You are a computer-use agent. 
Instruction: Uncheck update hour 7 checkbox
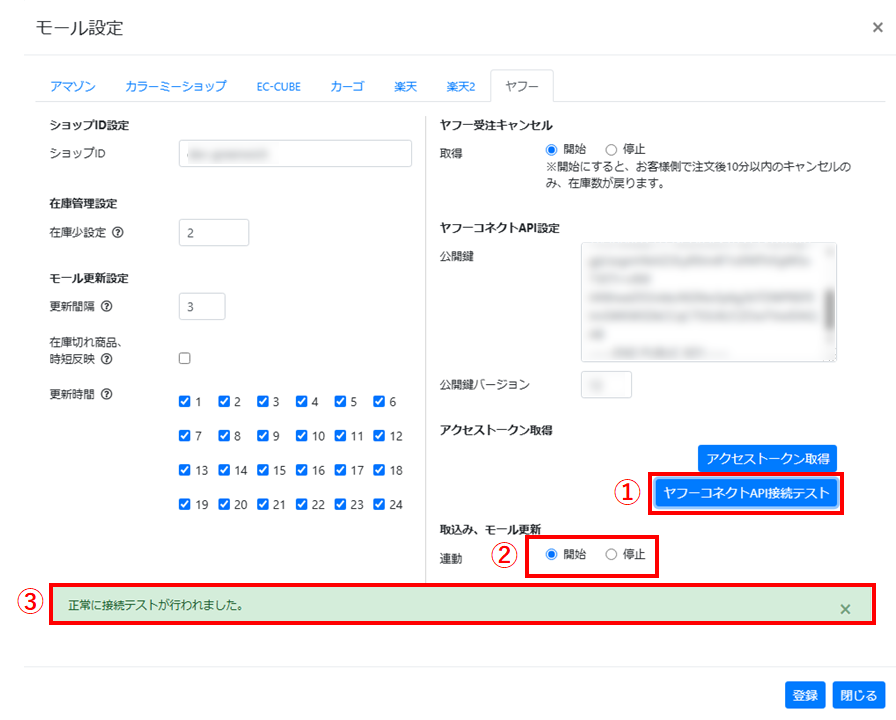click(185, 435)
